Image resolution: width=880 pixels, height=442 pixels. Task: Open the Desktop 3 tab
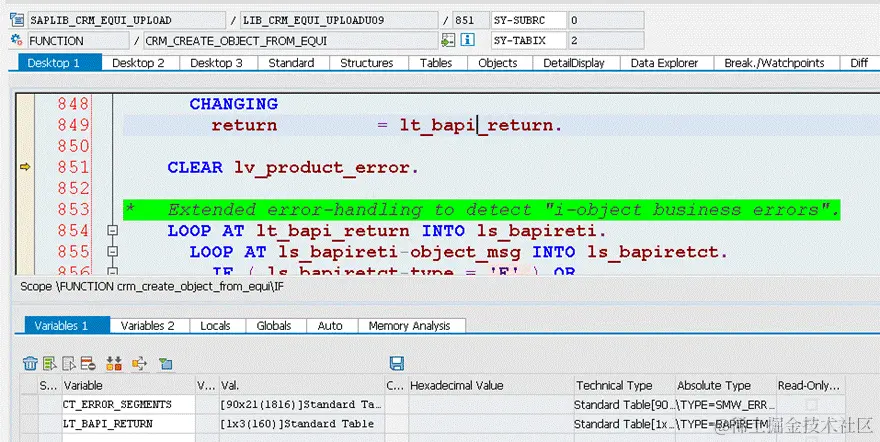[218, 63]
